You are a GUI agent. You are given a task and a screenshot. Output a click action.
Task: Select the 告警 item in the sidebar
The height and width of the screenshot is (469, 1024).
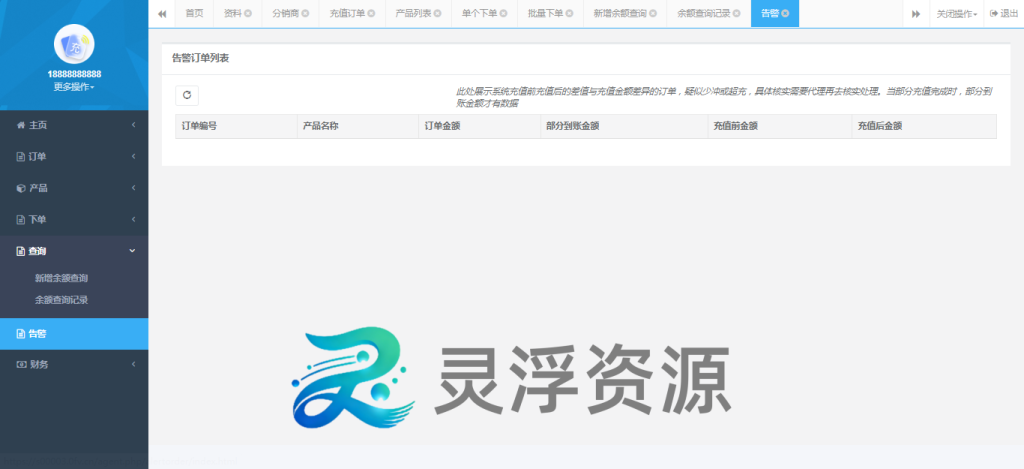point(74,334)
